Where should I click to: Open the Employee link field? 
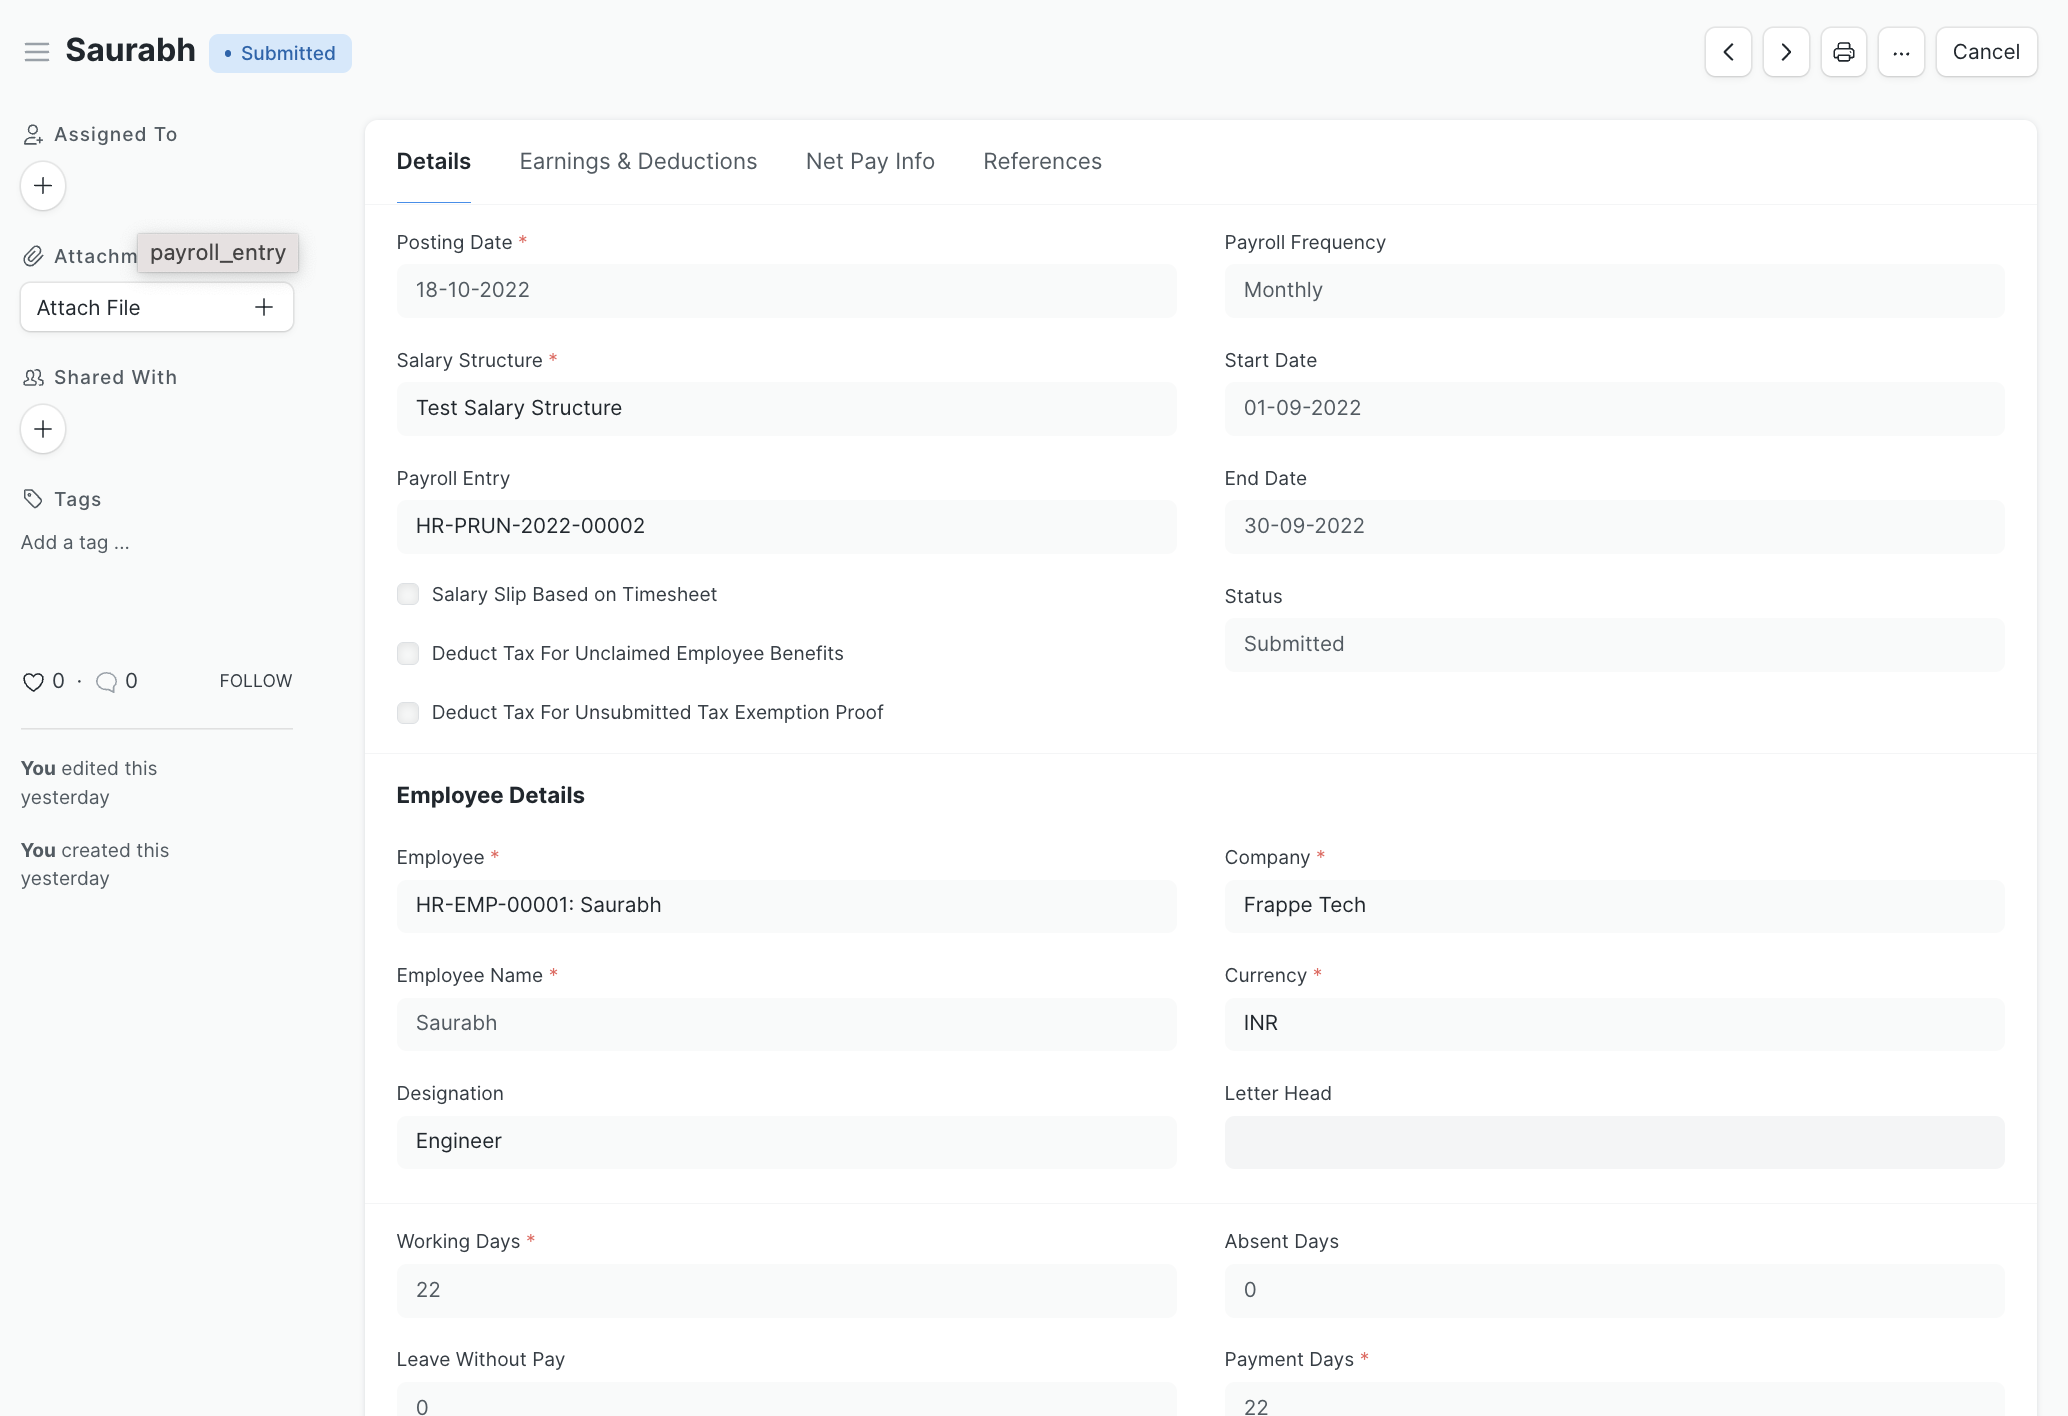(x=786, y=906)
